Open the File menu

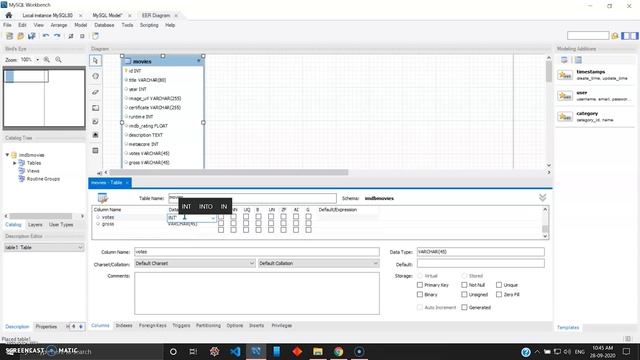7,25
